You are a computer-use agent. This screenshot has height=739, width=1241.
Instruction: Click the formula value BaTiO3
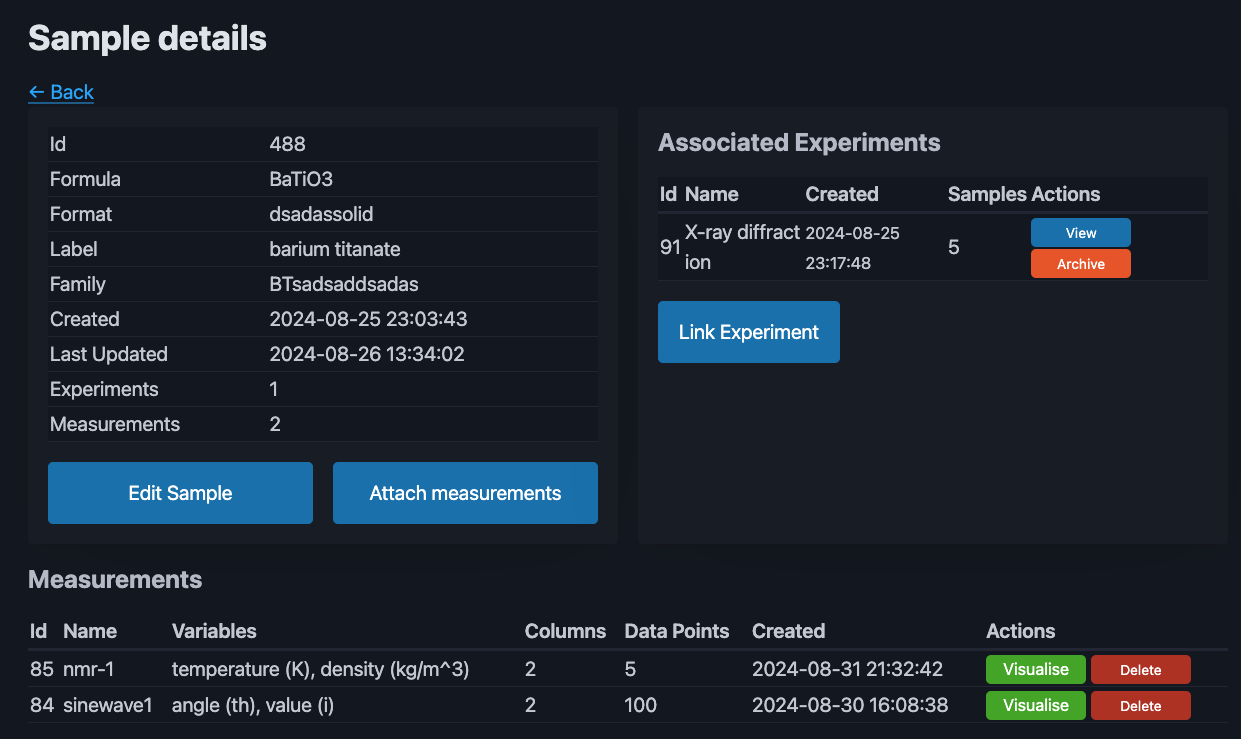click(301, 179)
